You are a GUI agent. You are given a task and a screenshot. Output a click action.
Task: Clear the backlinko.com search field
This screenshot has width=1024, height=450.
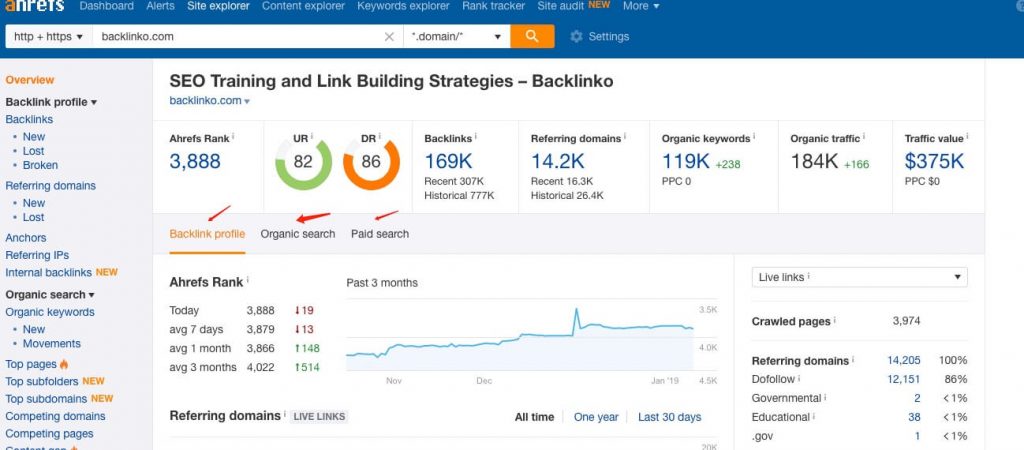(x=389, y=37)
